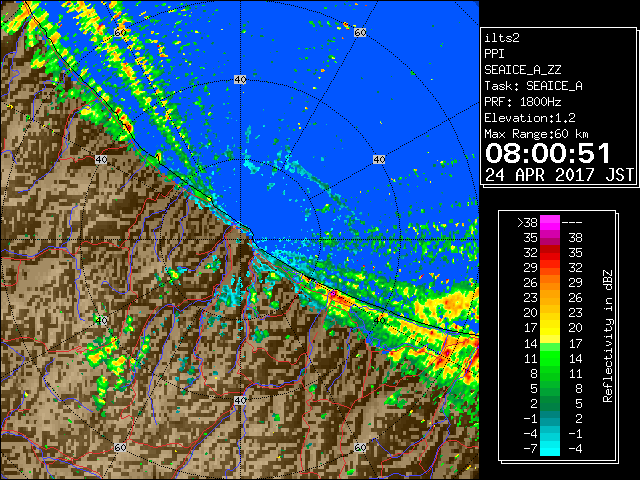Click the 40 range label south of radar
The height and width of the screenshot is (480, 640).
tap(240, 400)
